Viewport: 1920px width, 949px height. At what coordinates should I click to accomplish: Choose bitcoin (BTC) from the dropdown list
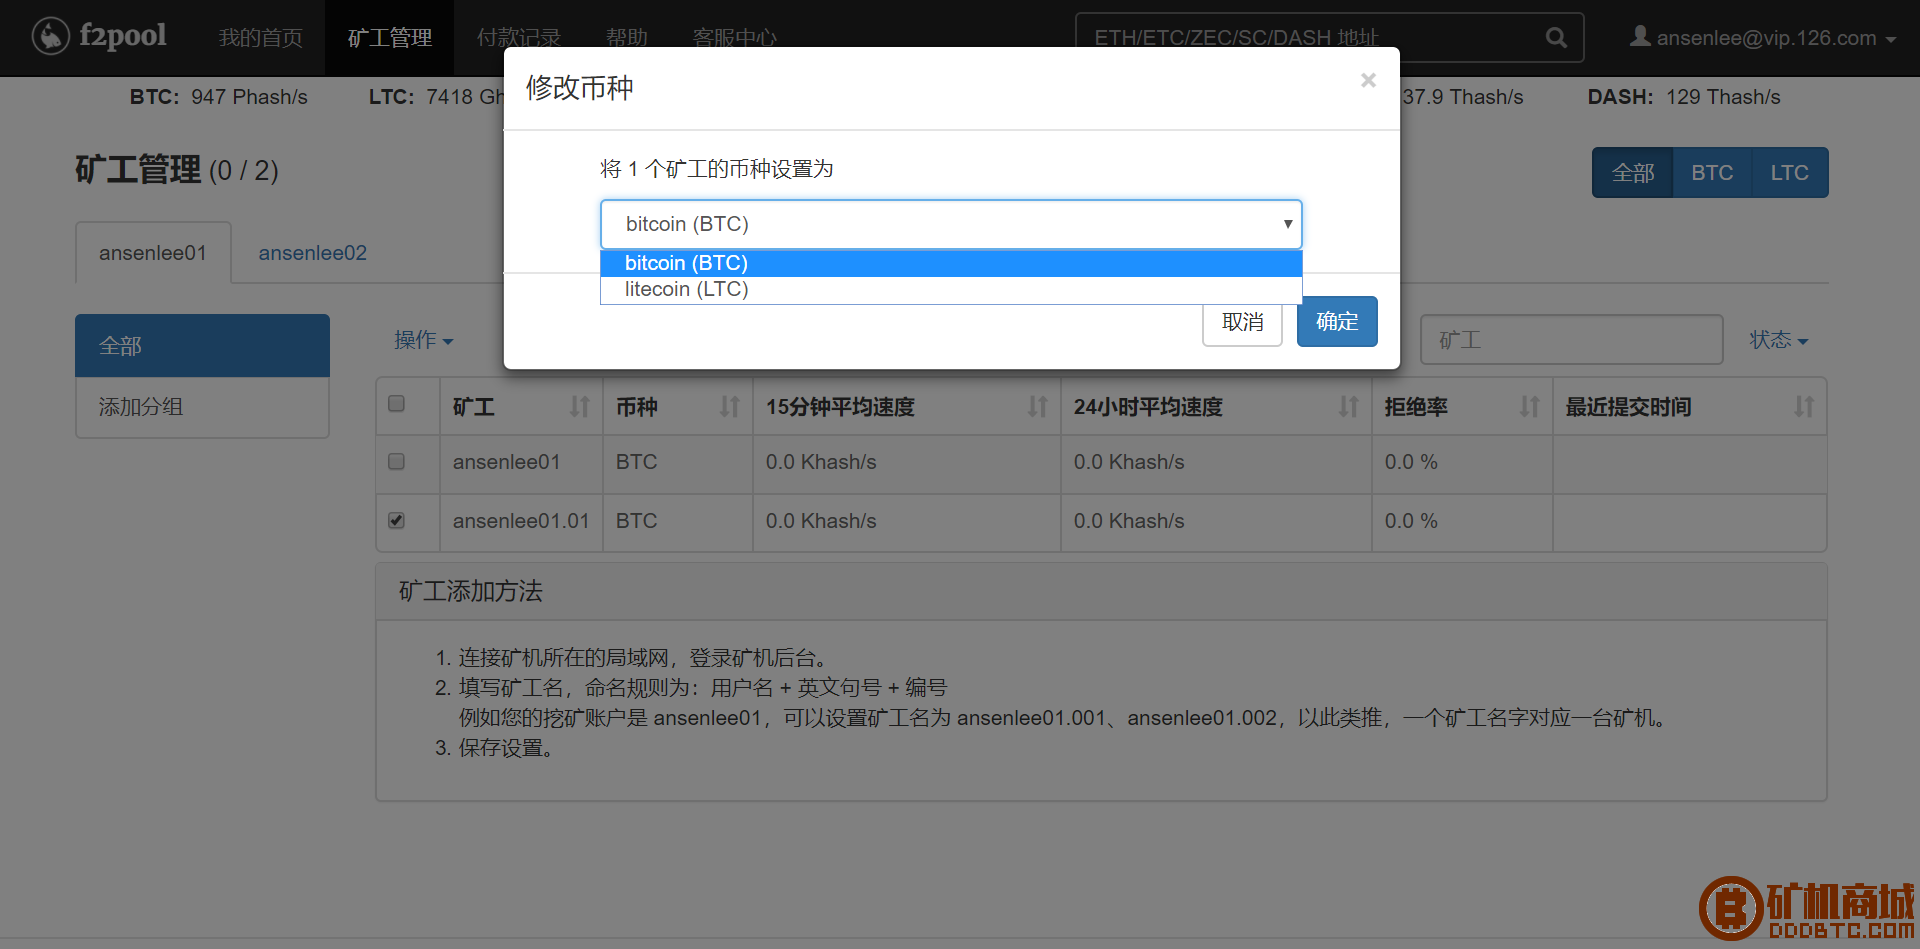click(x=951, y=263)
